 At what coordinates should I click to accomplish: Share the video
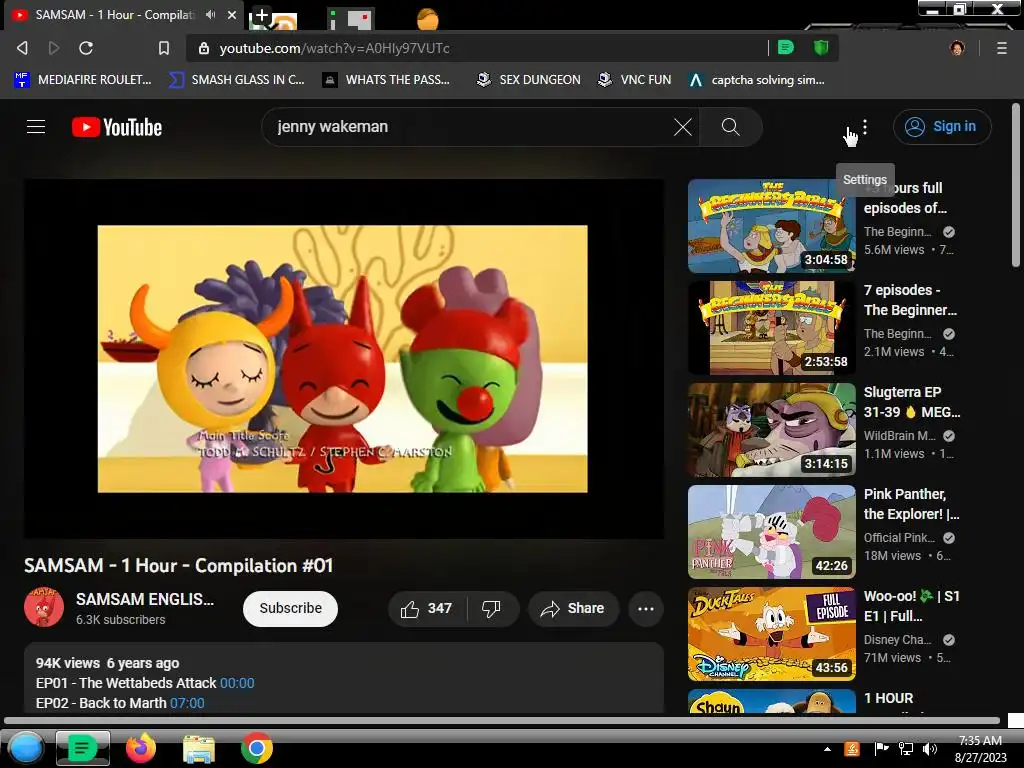(x=573, y=608)
